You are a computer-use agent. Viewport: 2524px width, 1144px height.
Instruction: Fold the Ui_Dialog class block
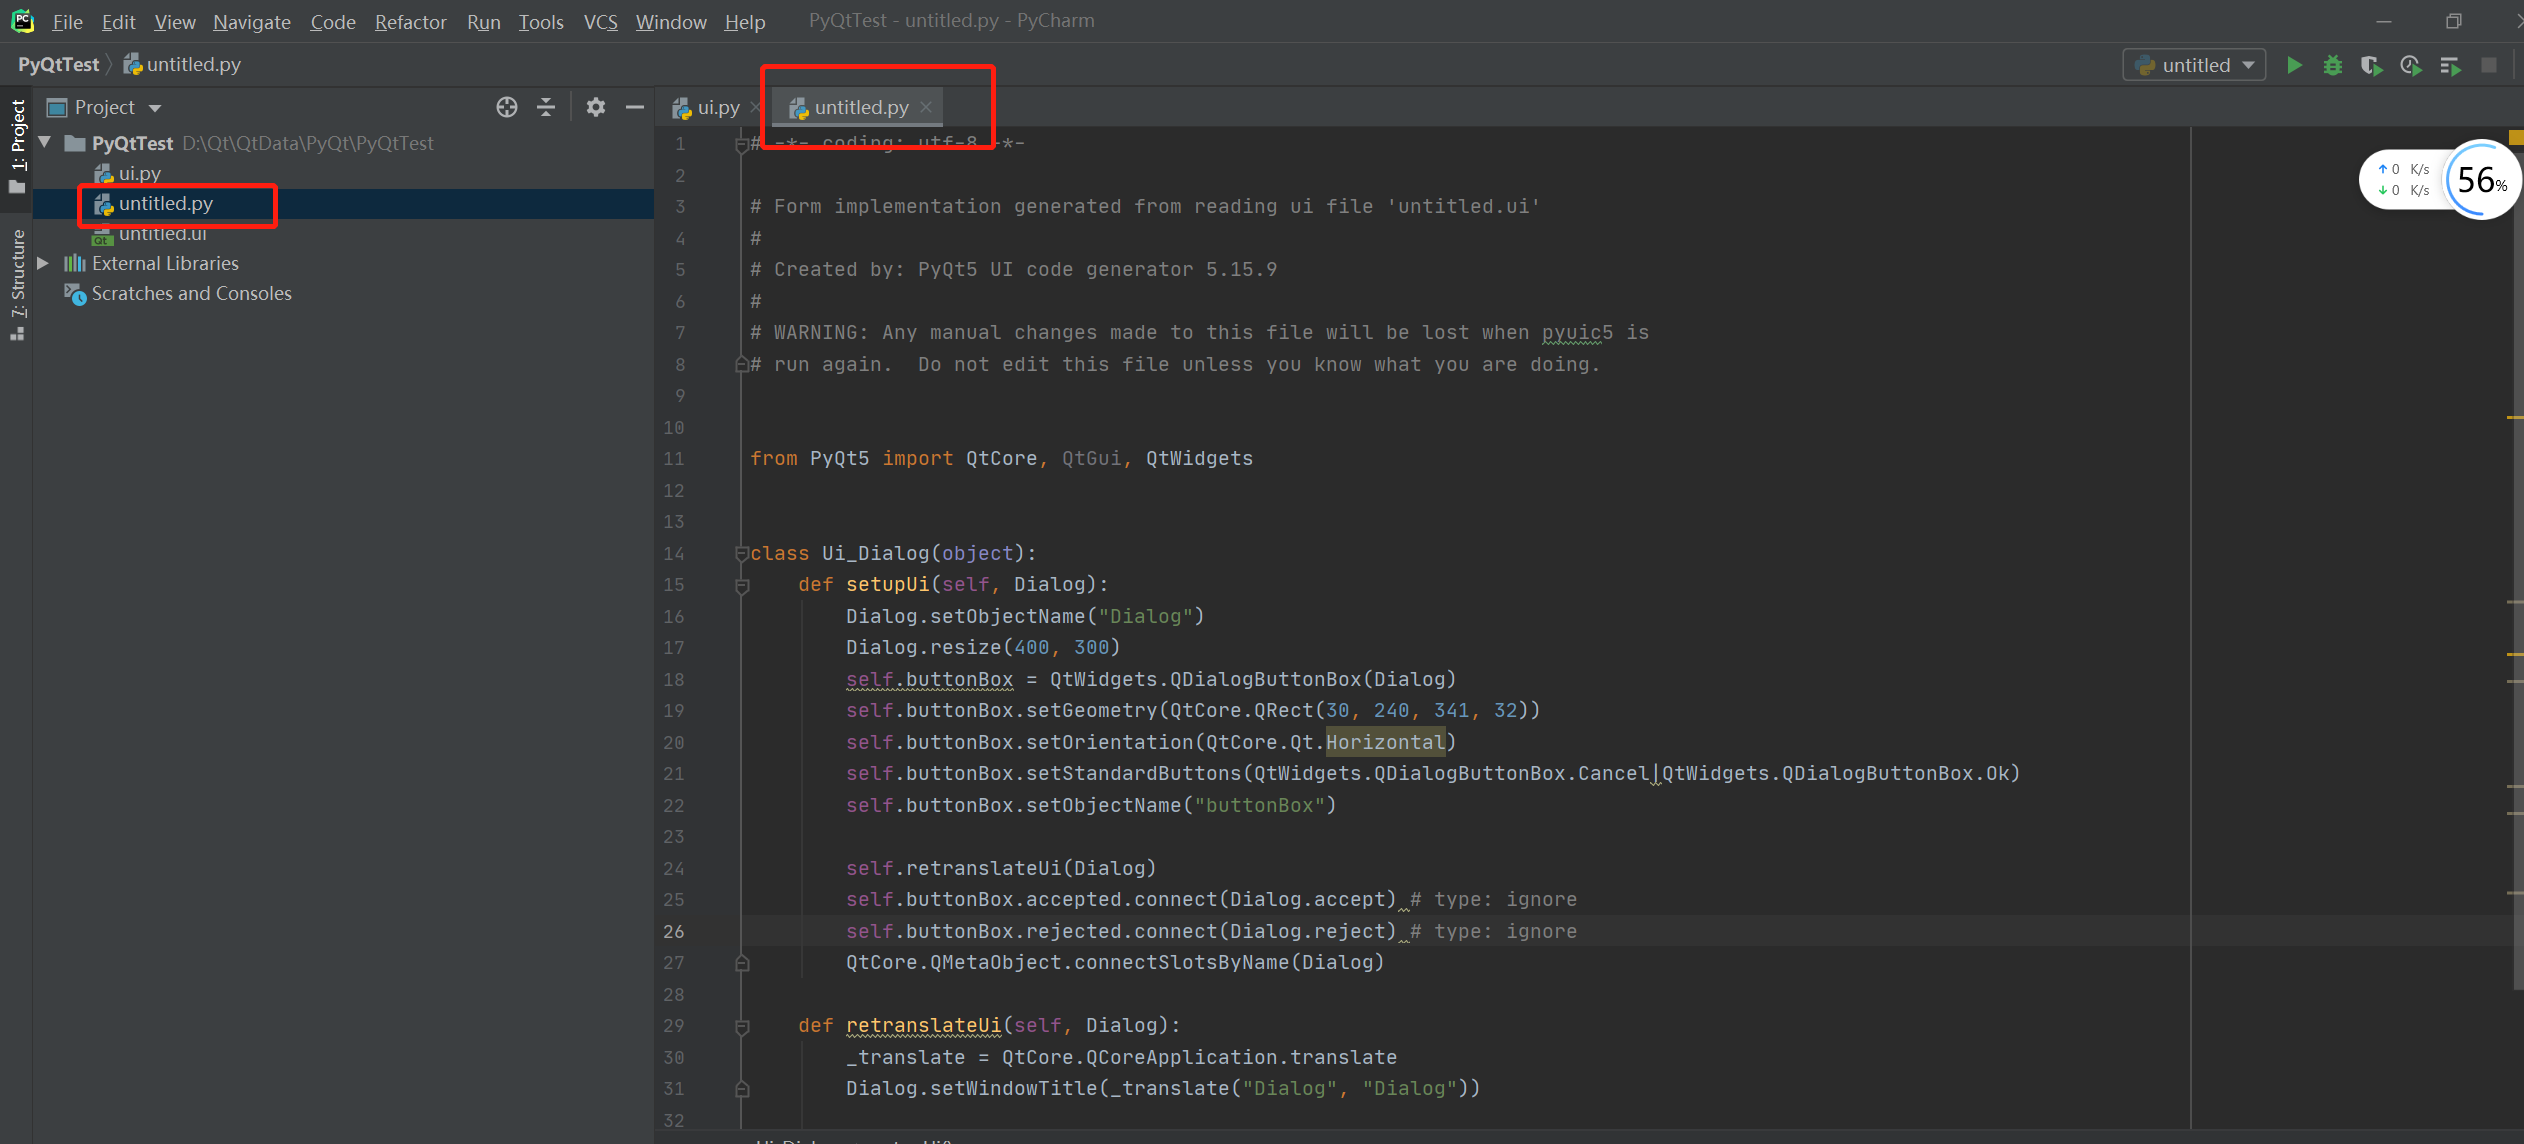(x=742, y=553)
